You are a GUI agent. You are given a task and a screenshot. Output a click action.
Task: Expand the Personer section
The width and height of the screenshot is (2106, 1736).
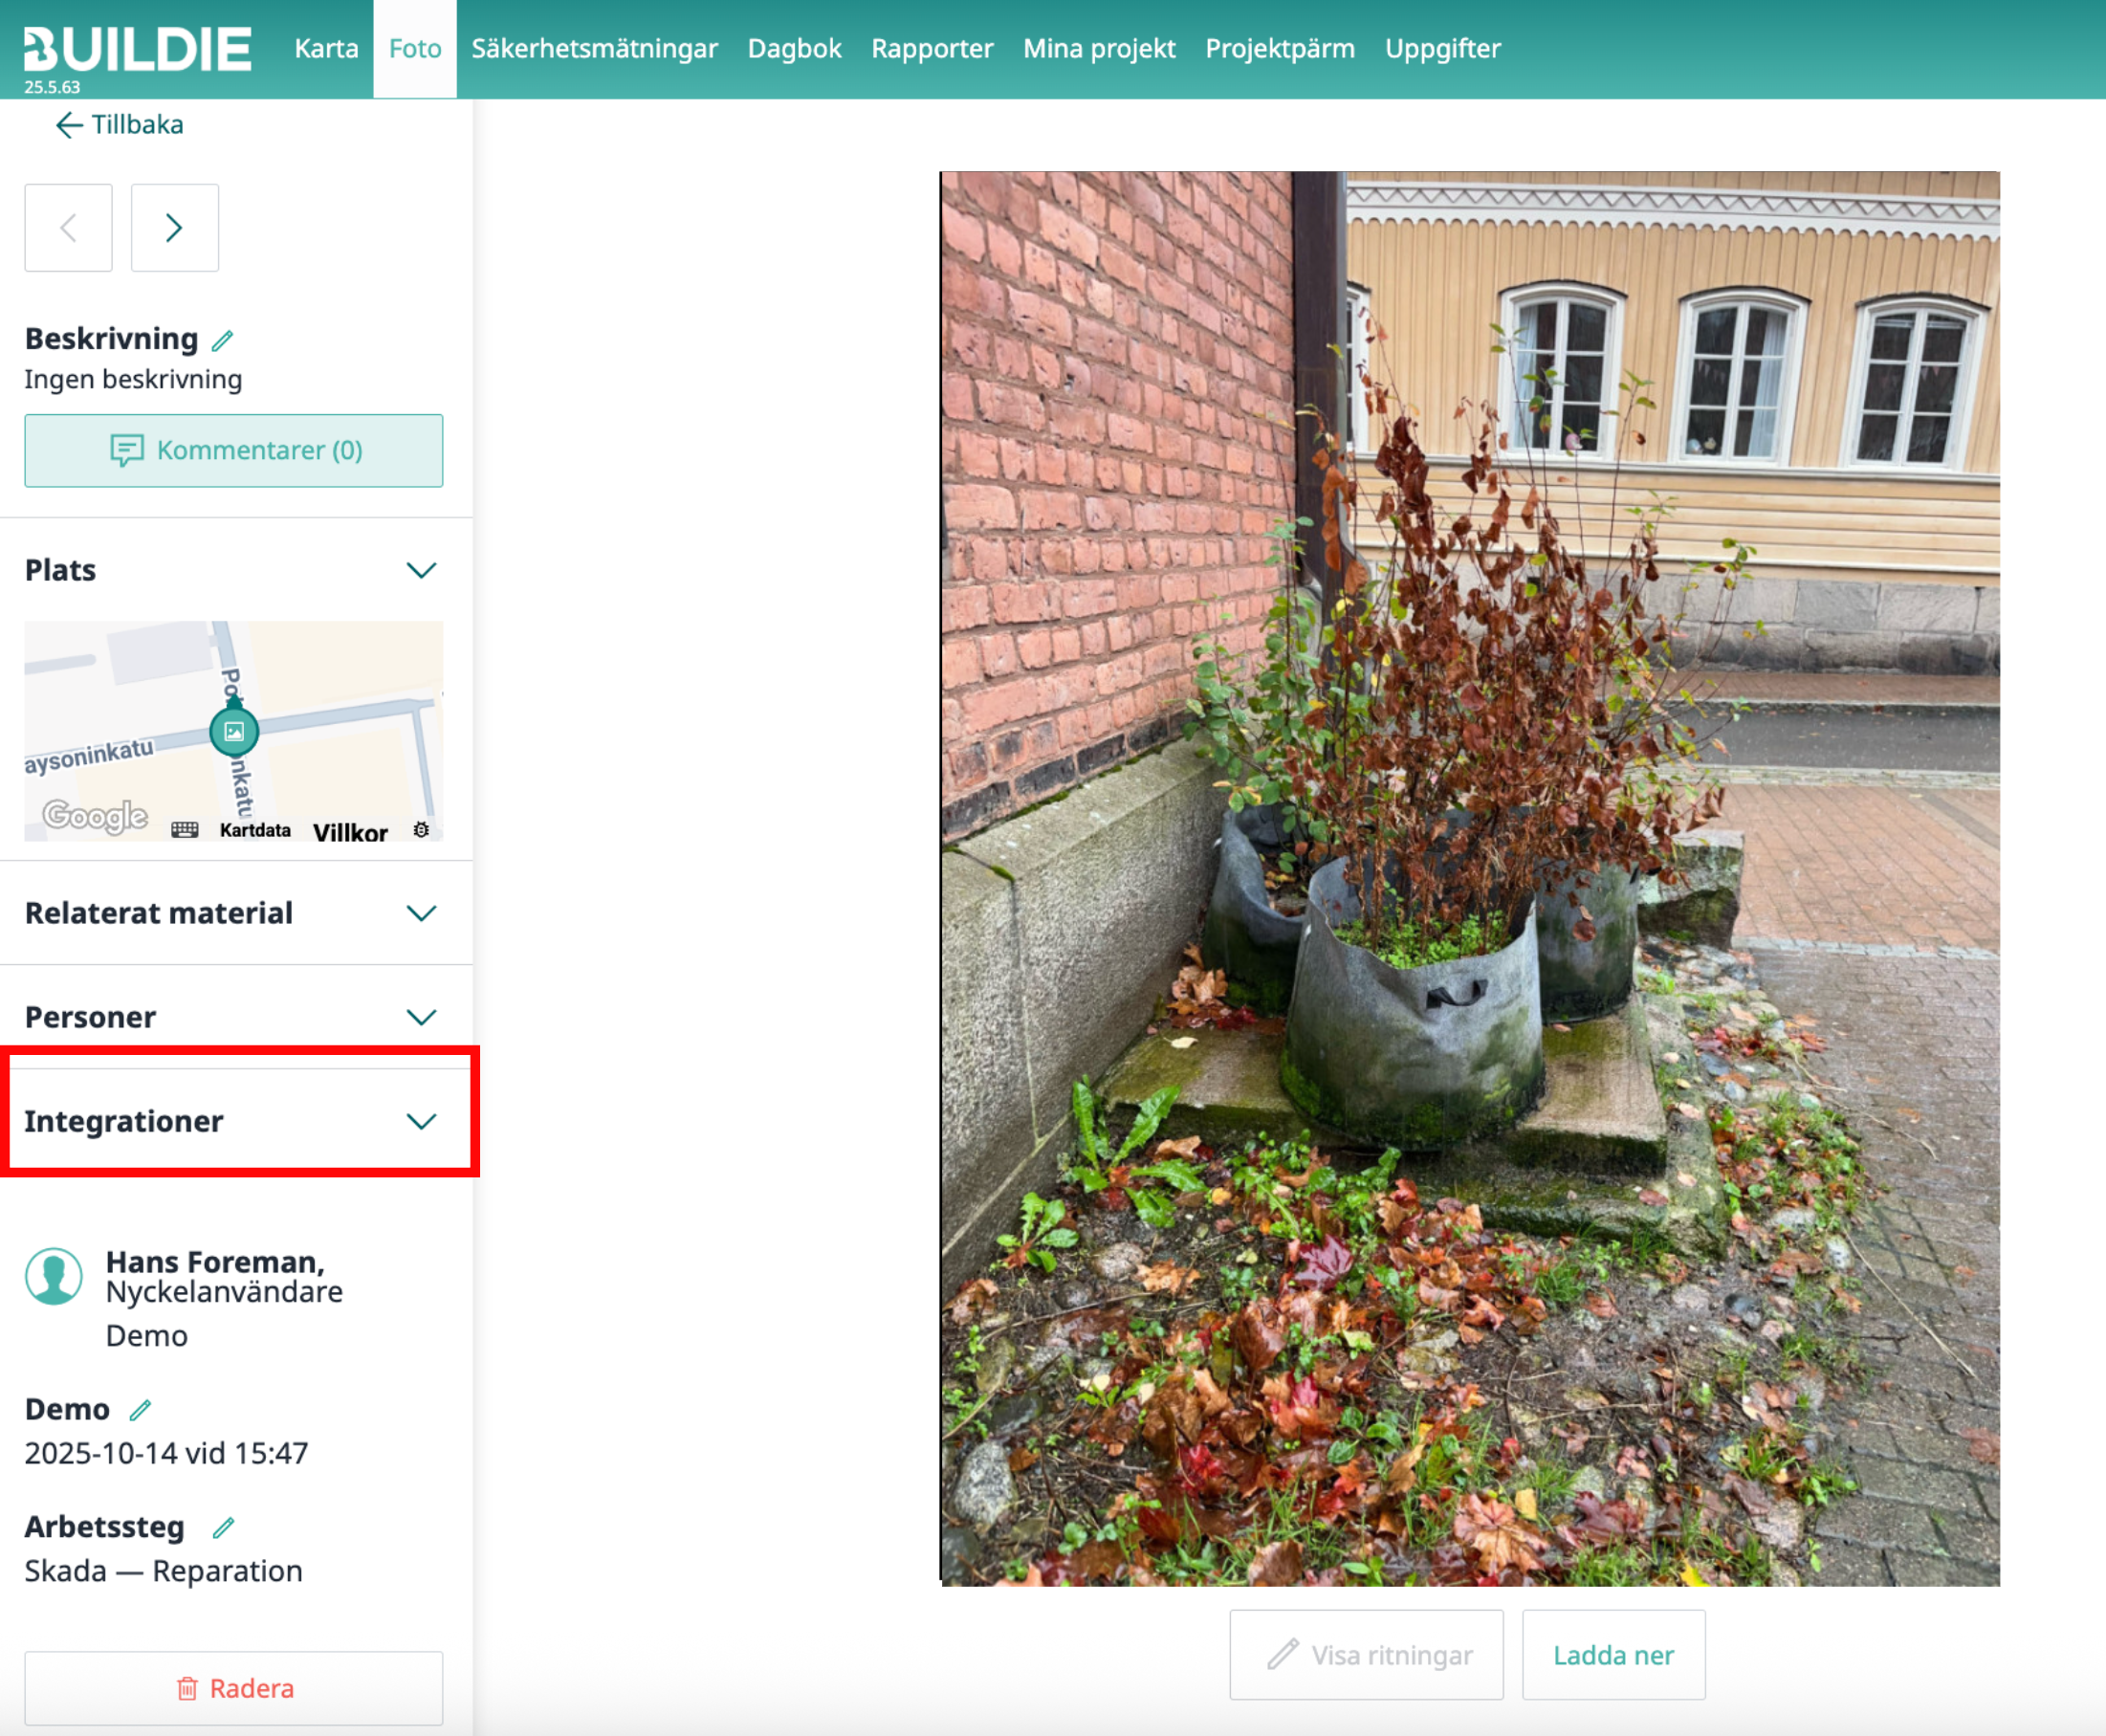point(421,1017)
